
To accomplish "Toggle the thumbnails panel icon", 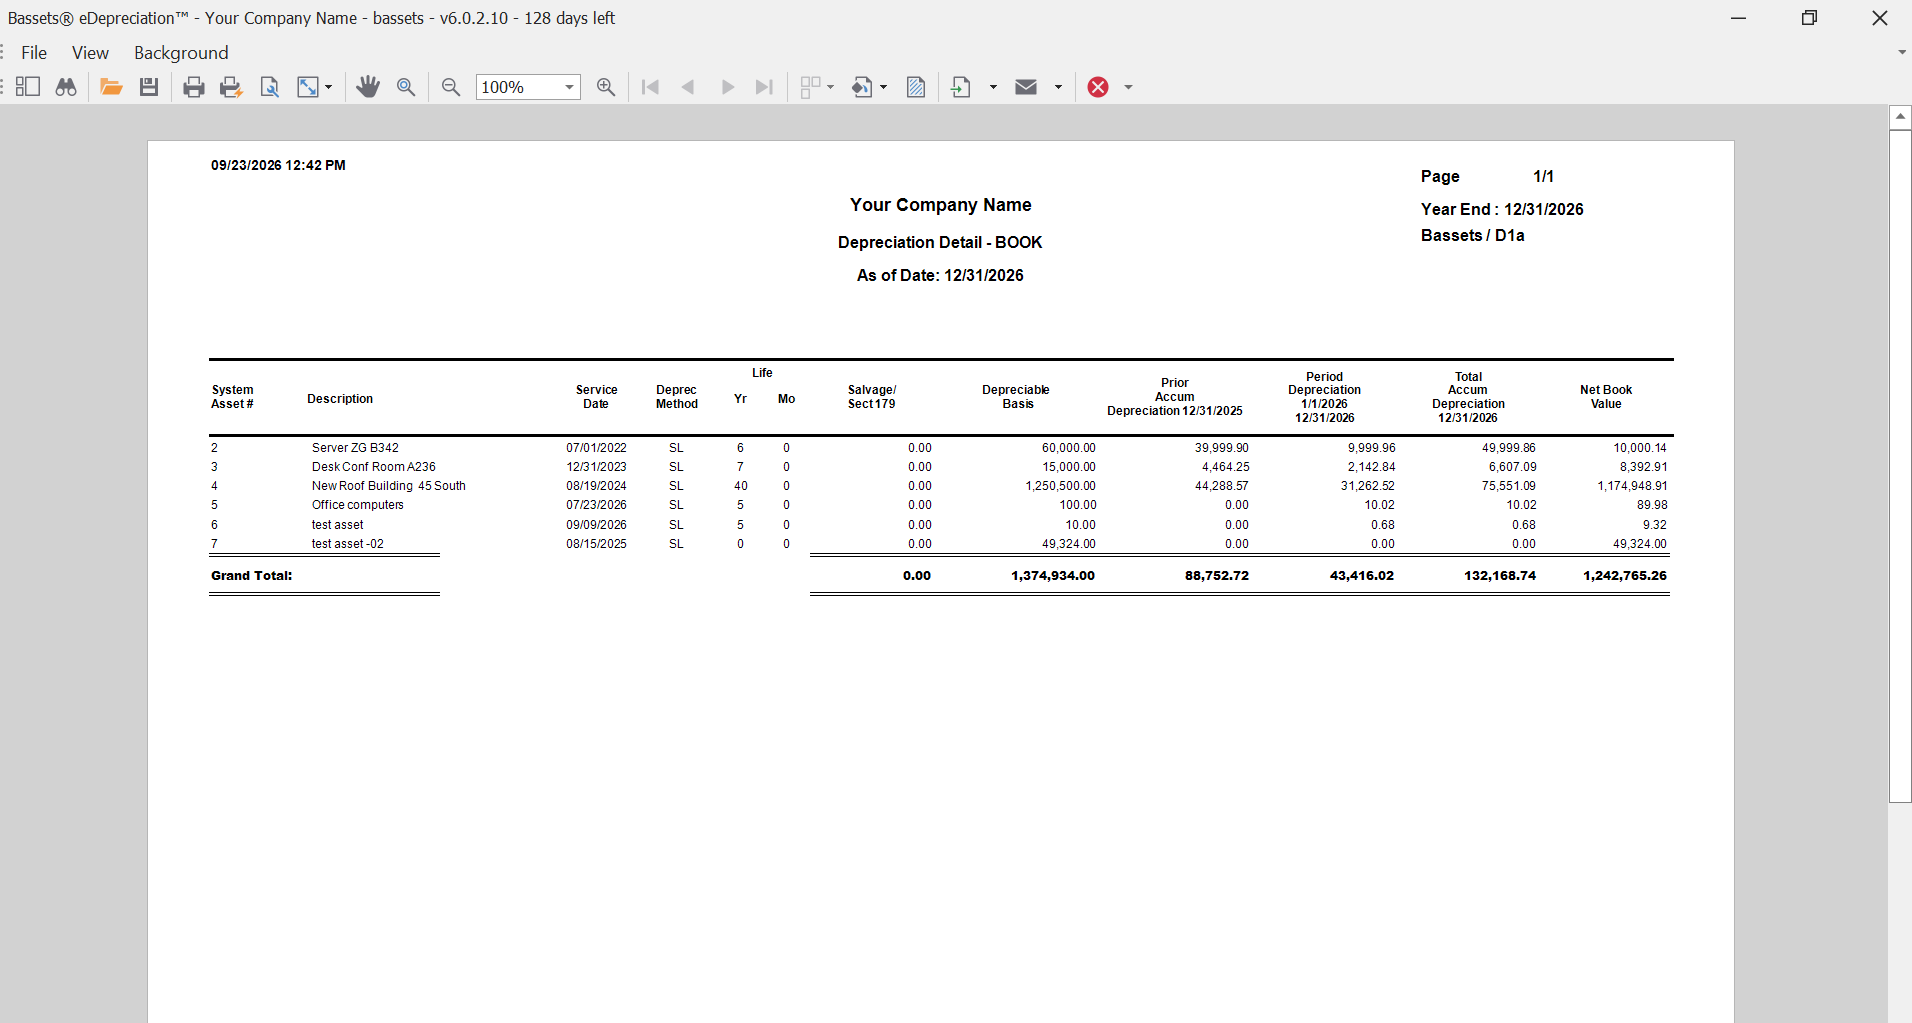I will point(28,87).
